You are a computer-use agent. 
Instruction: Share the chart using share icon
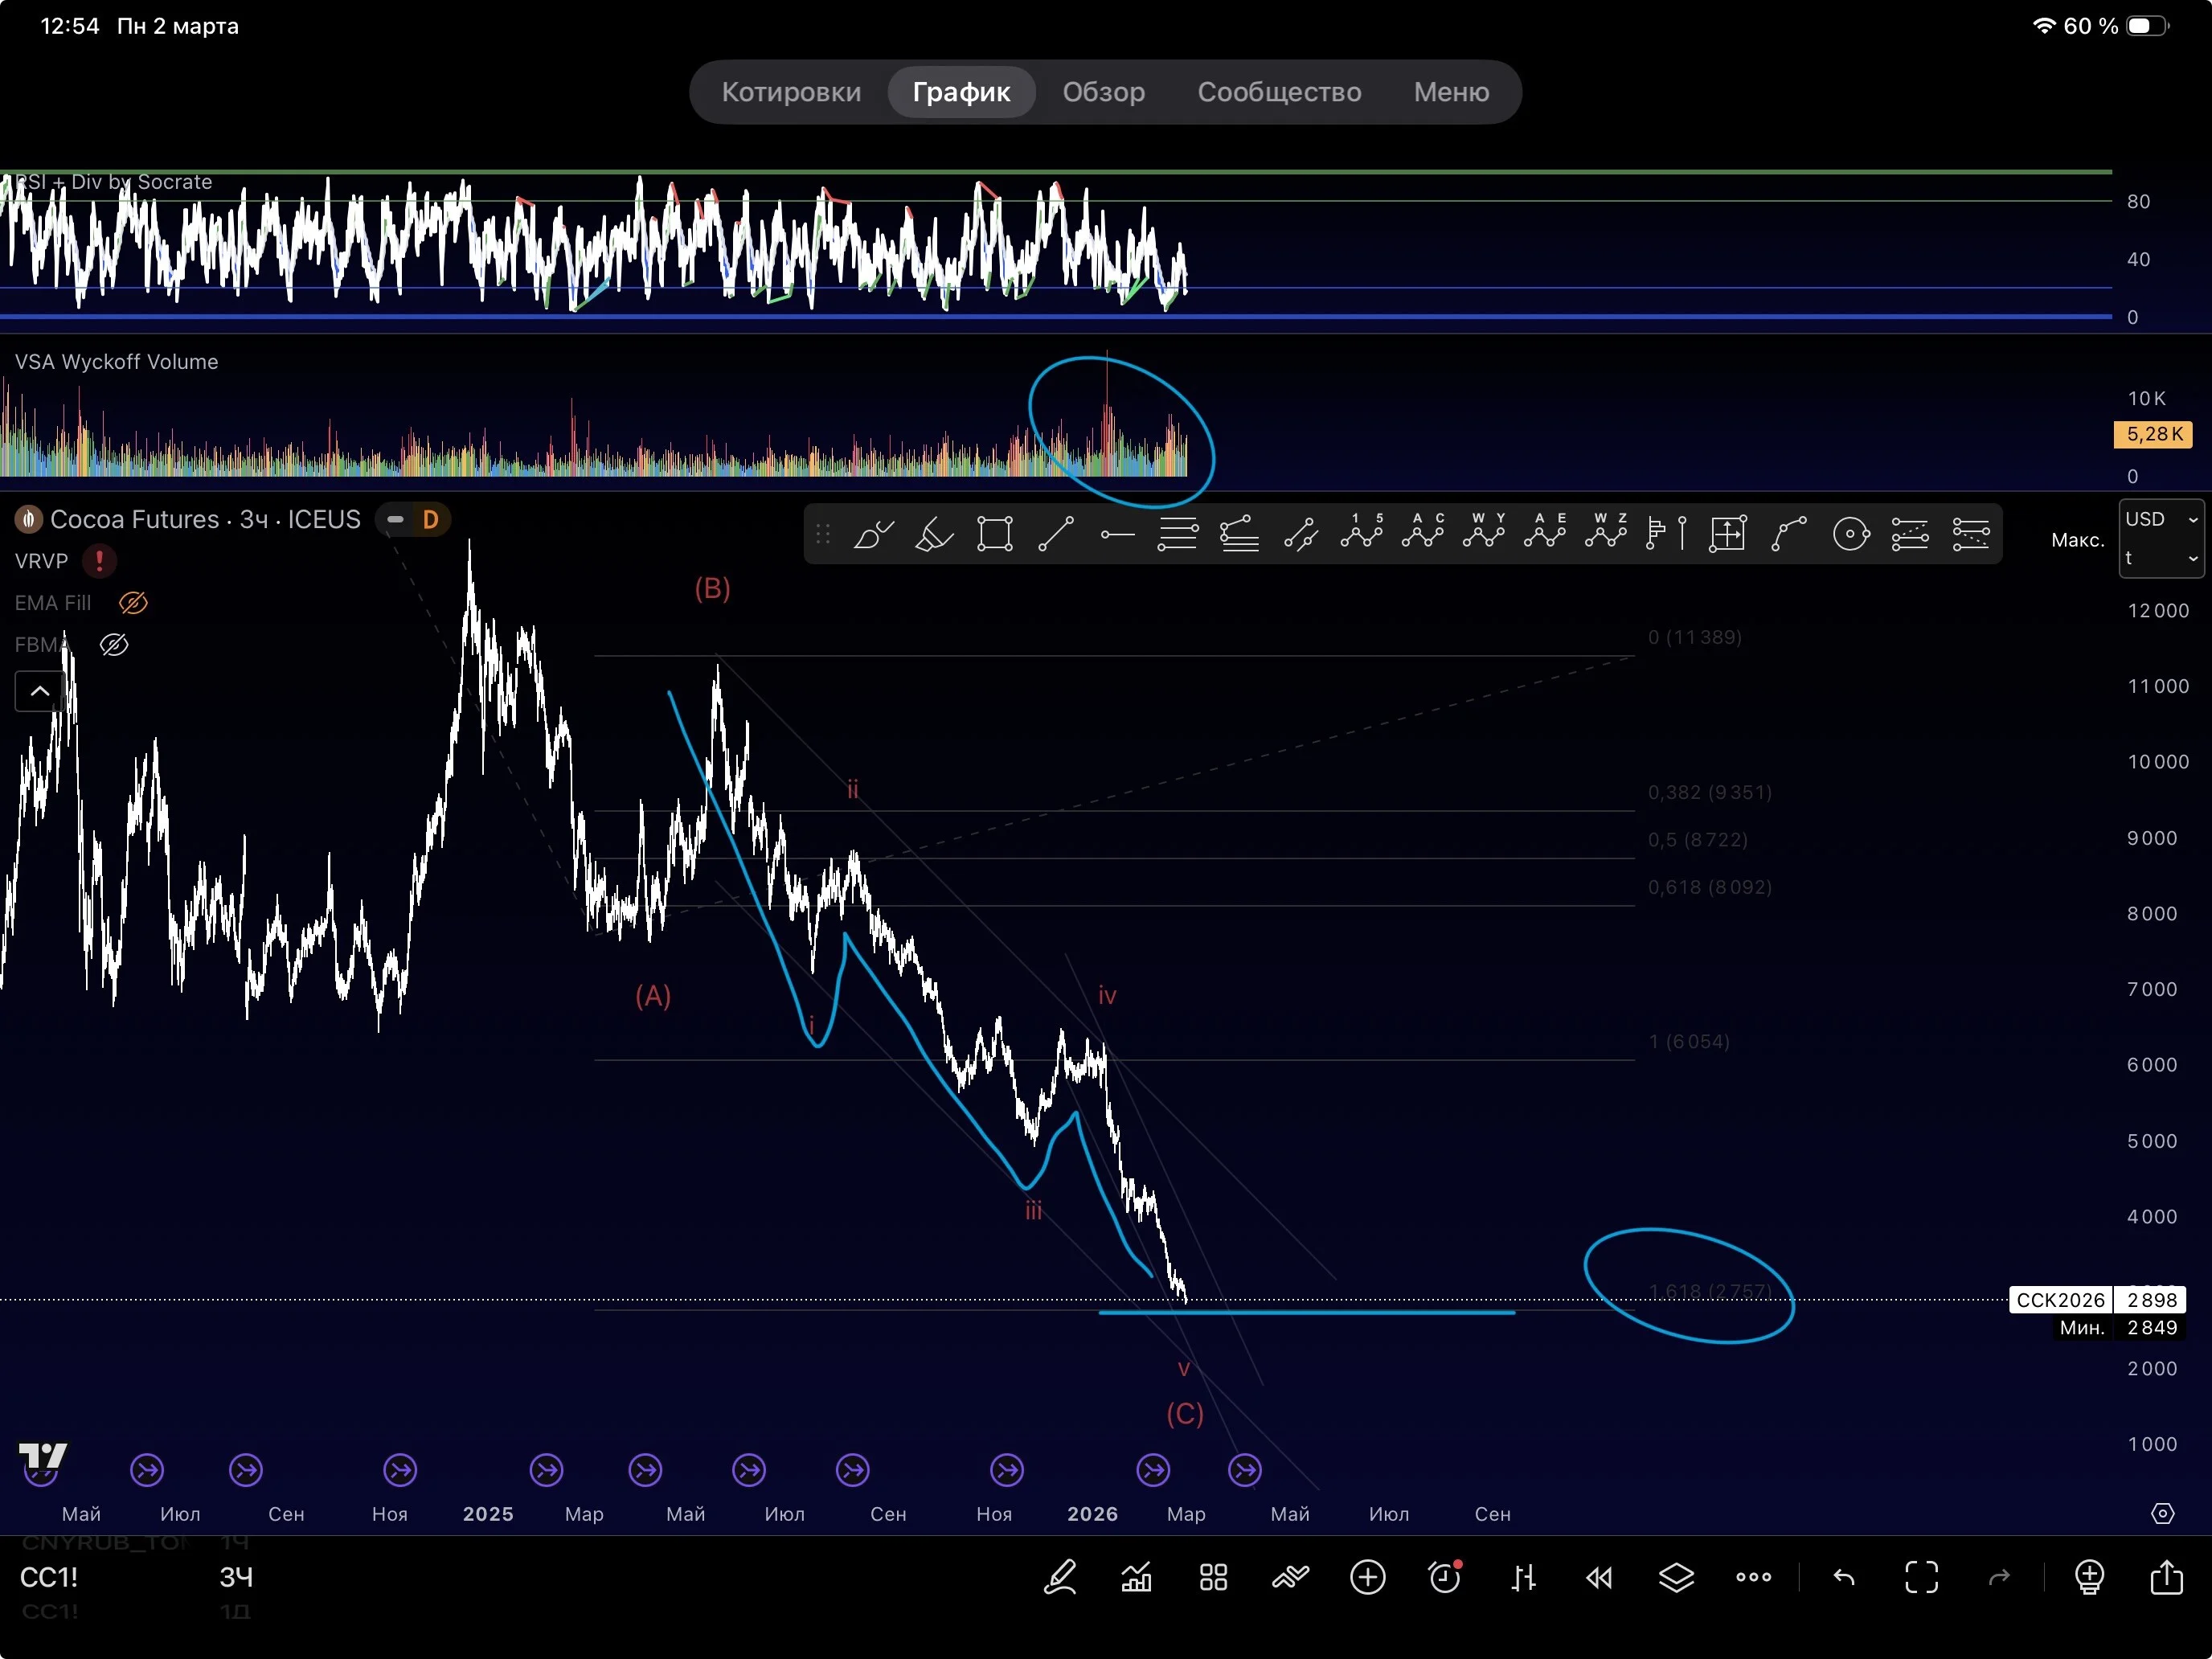pyautogui.click(x=2167, y=1577)
